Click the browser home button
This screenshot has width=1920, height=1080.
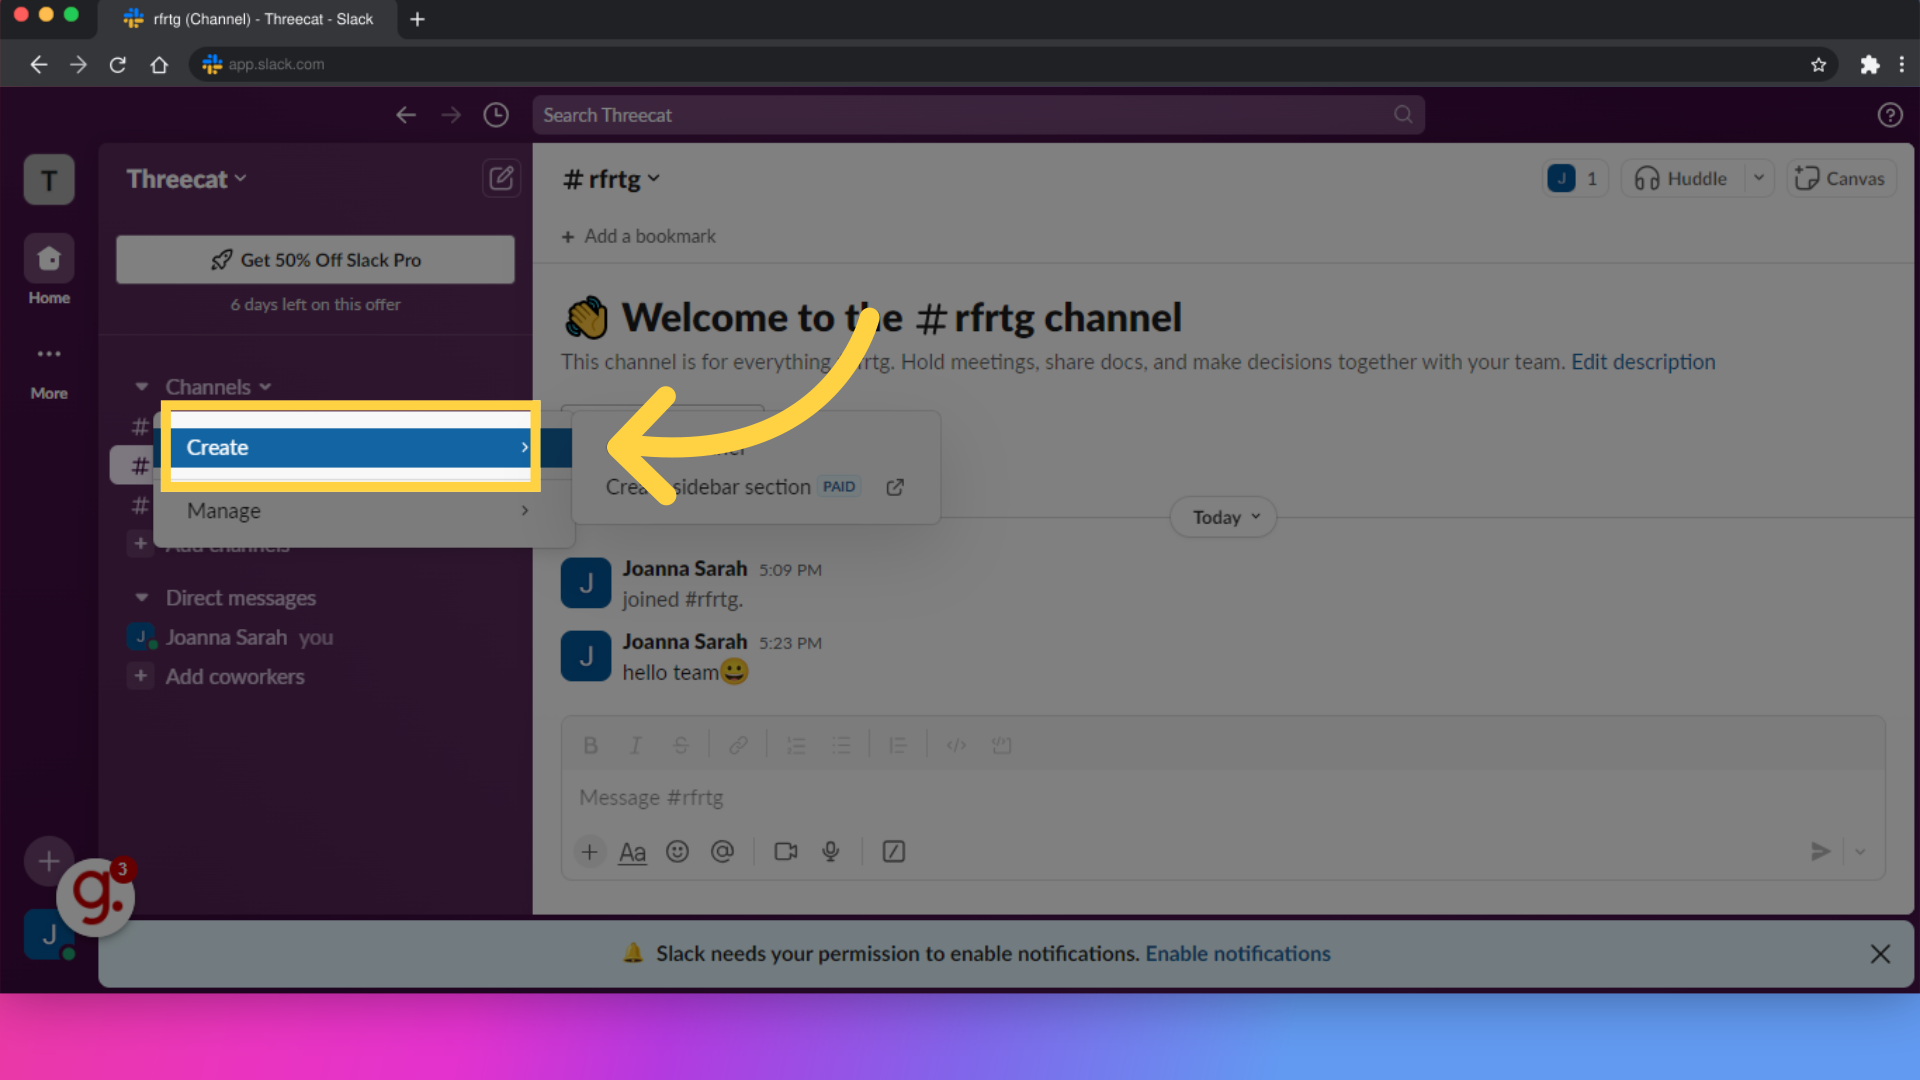pos(159,64)
